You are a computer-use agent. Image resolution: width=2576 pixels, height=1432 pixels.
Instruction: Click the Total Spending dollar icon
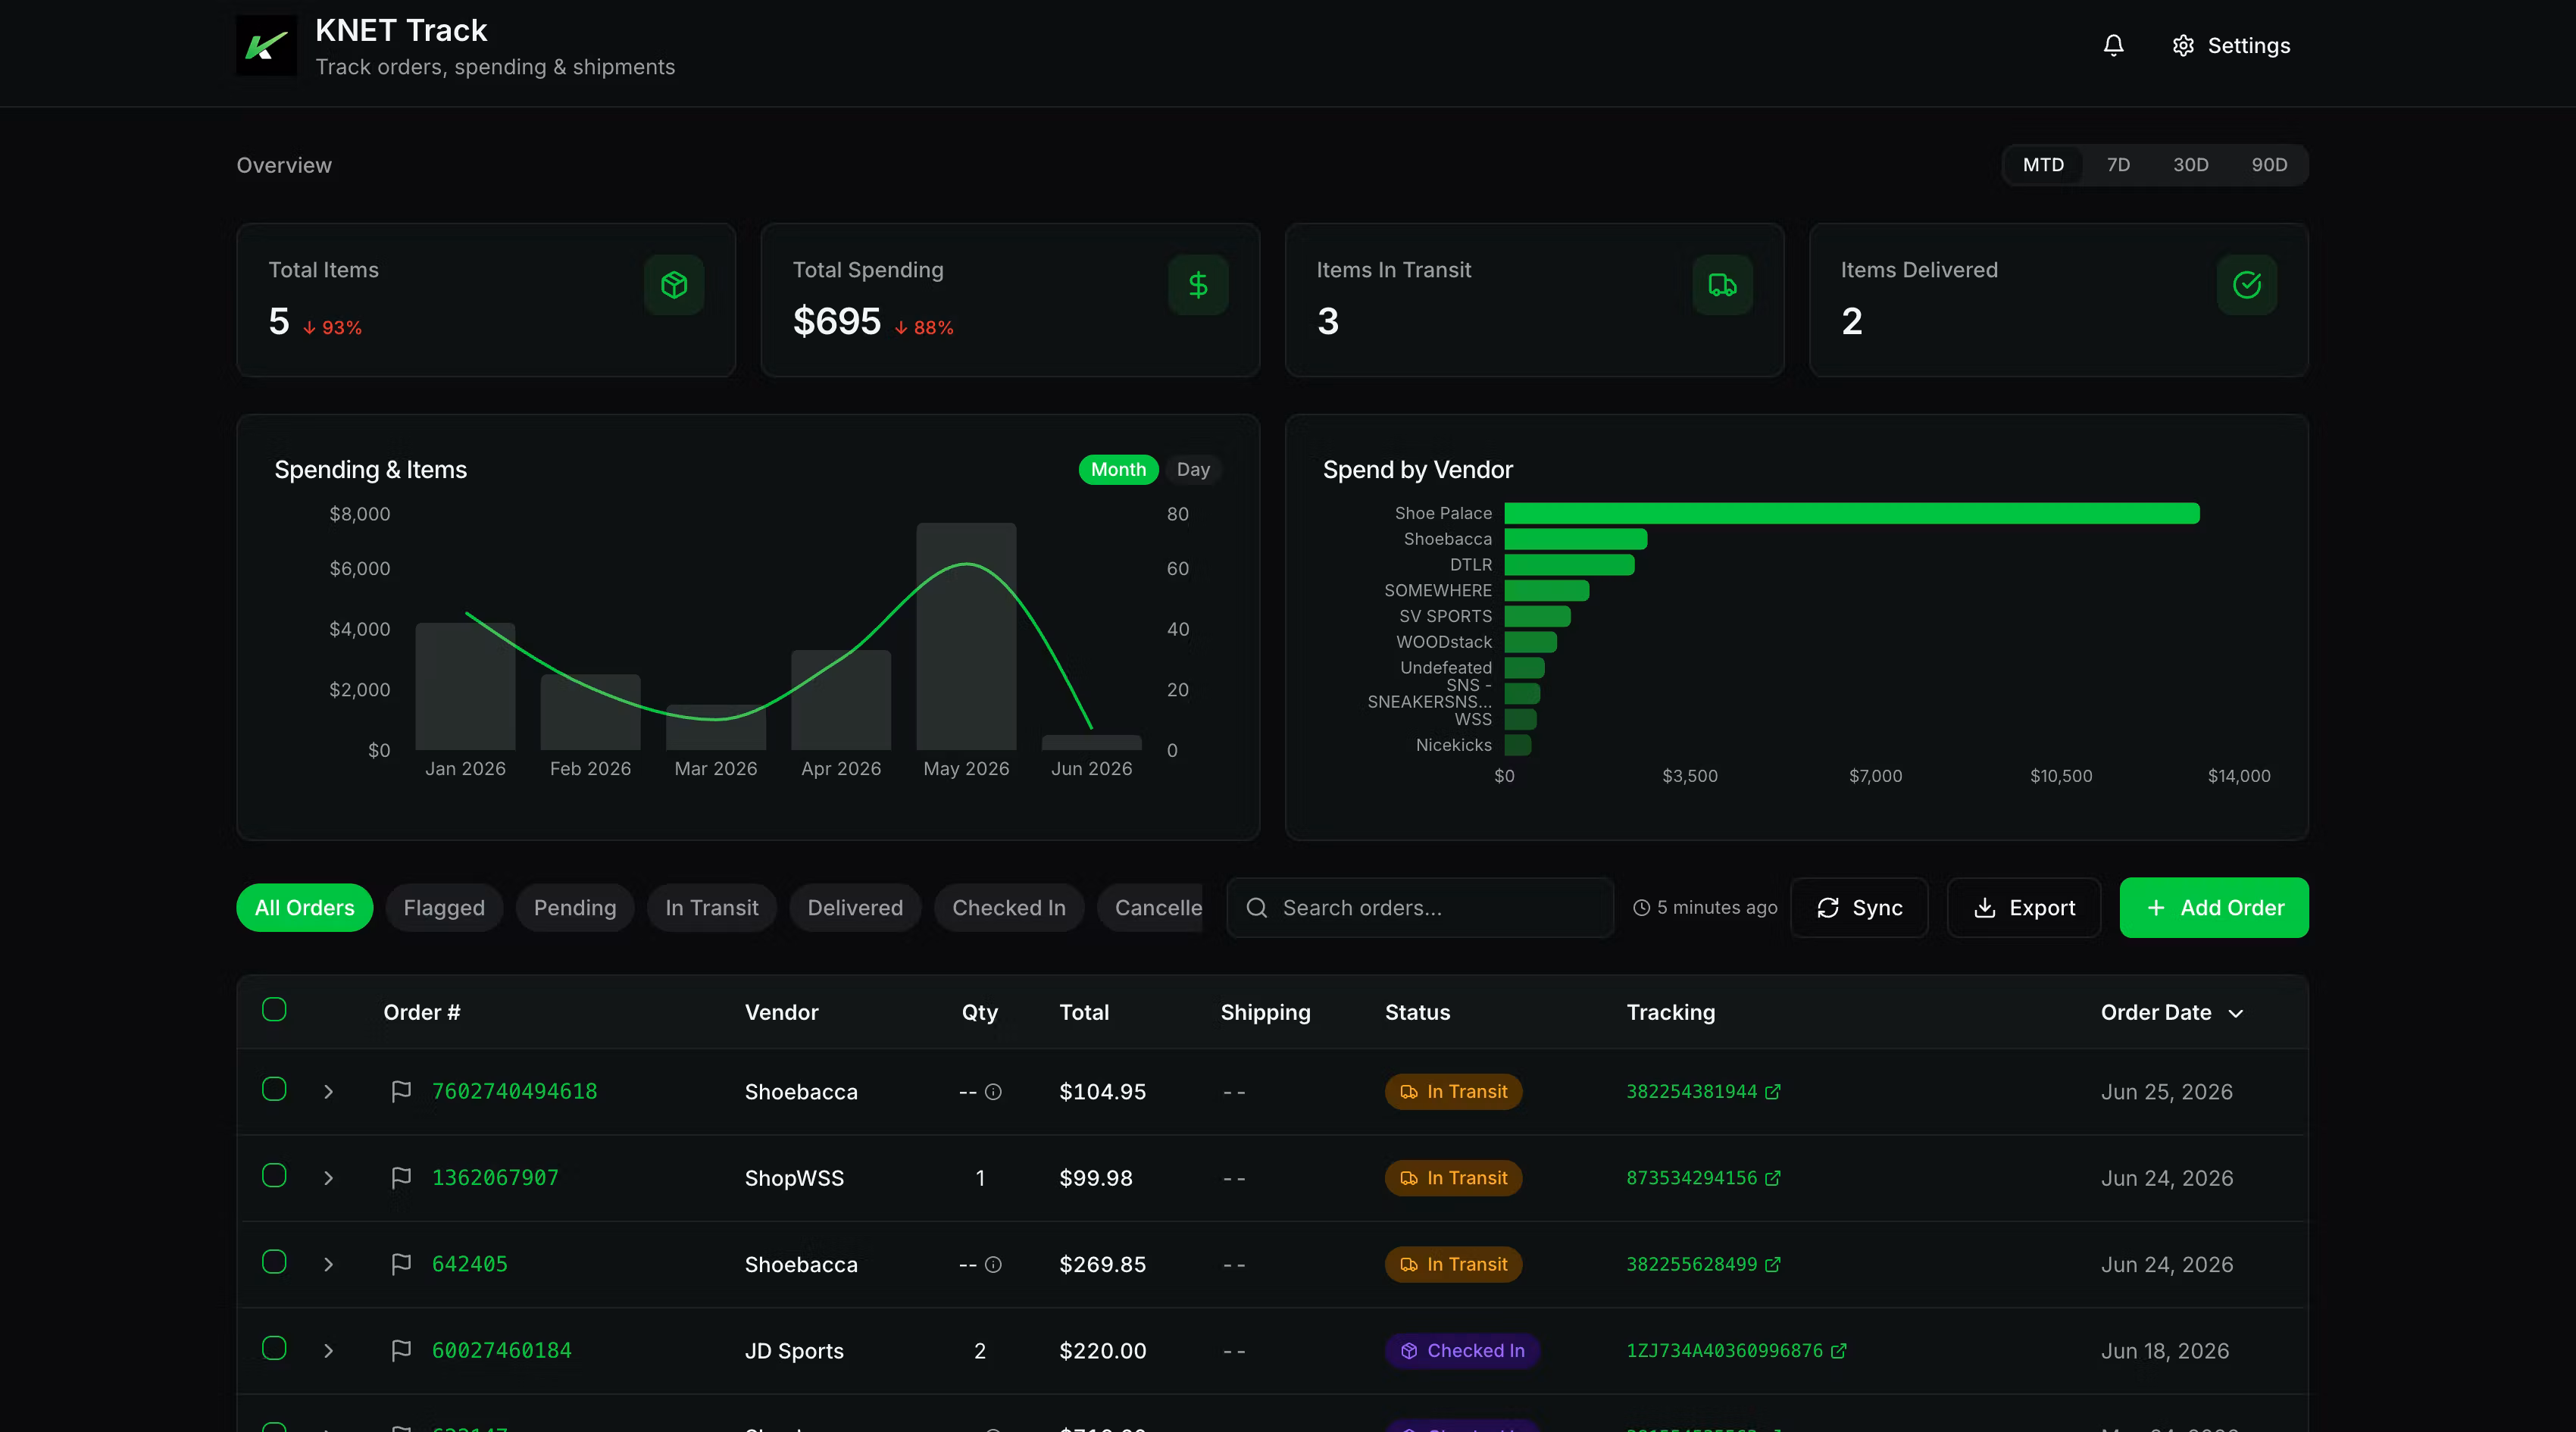[x=1198, y=285]
